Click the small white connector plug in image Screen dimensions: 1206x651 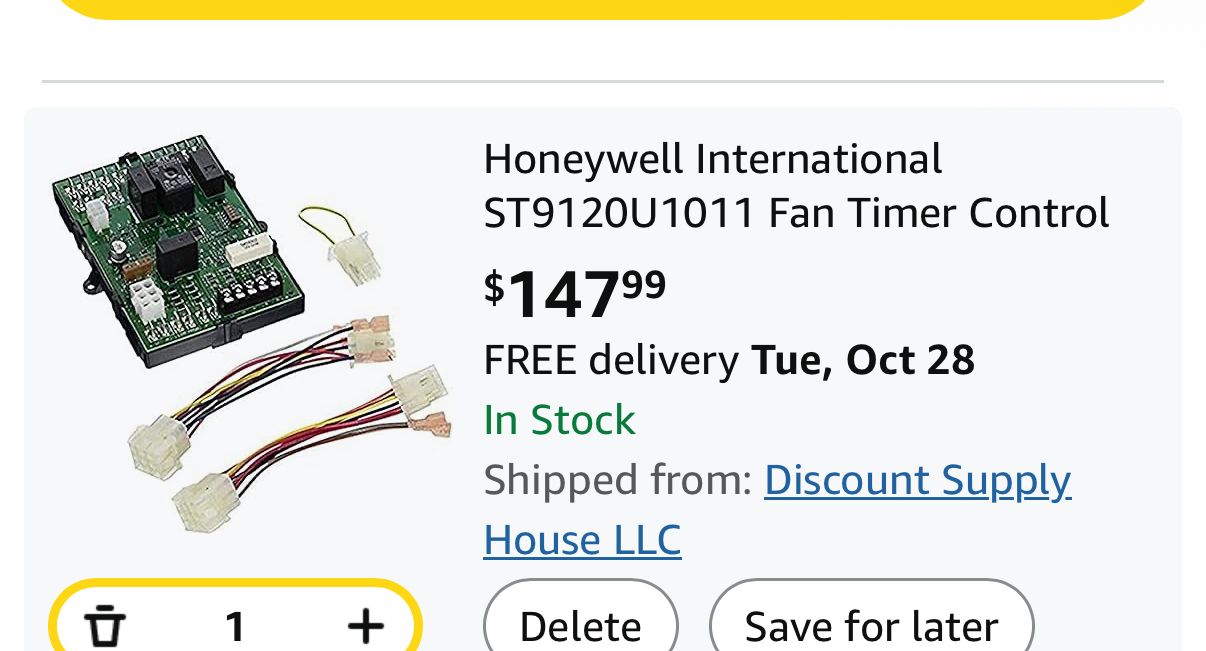click(x=352, y=259)
